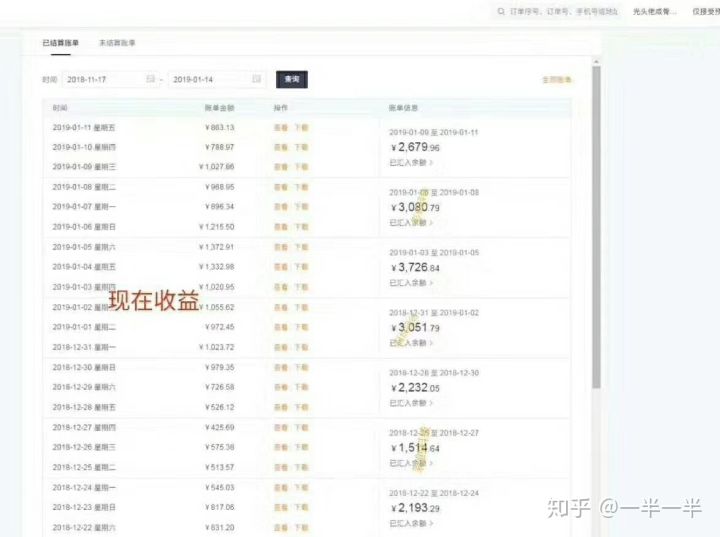The width and height of the screenshot is (720, 537).
Task: Download the 2019-01-11 bill via 下载
Action: click(x=301, y=128)
